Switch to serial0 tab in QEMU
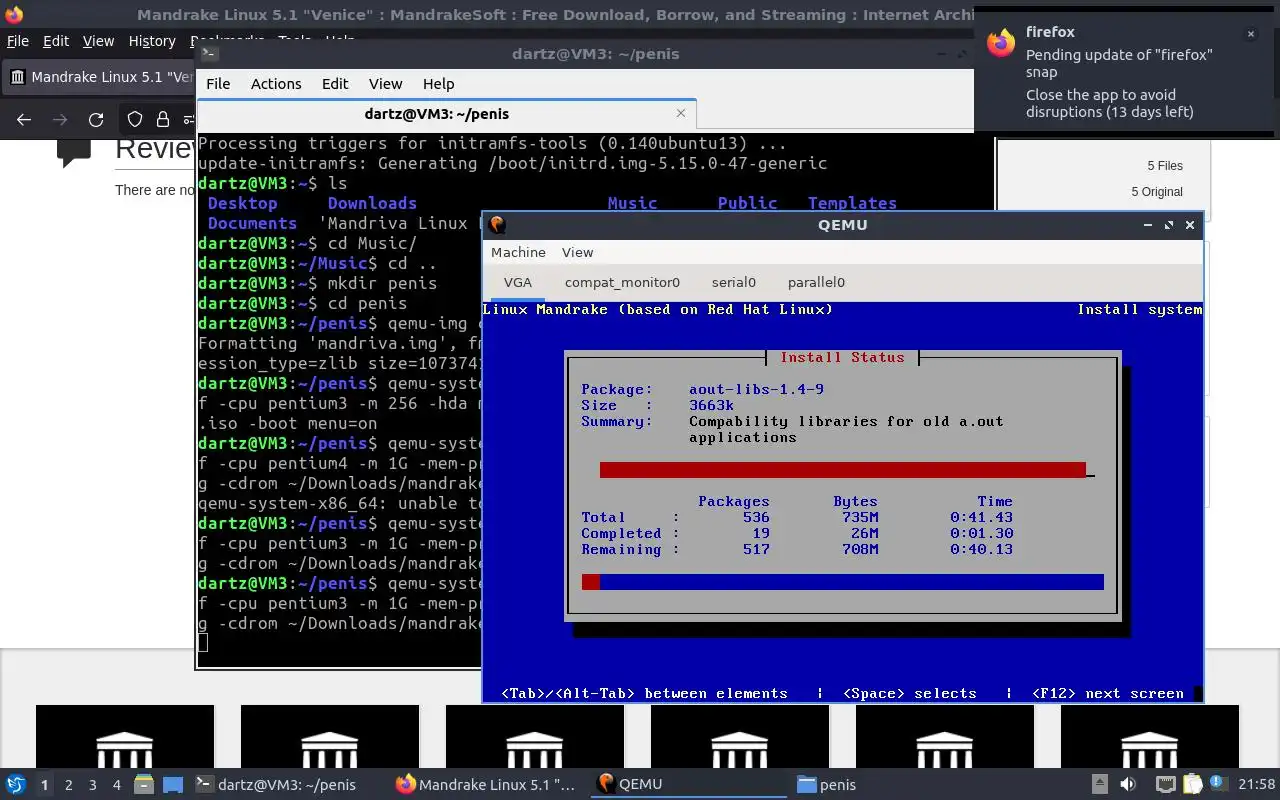Viewport: 1280px width, 800px height. [x=734, y=282]
